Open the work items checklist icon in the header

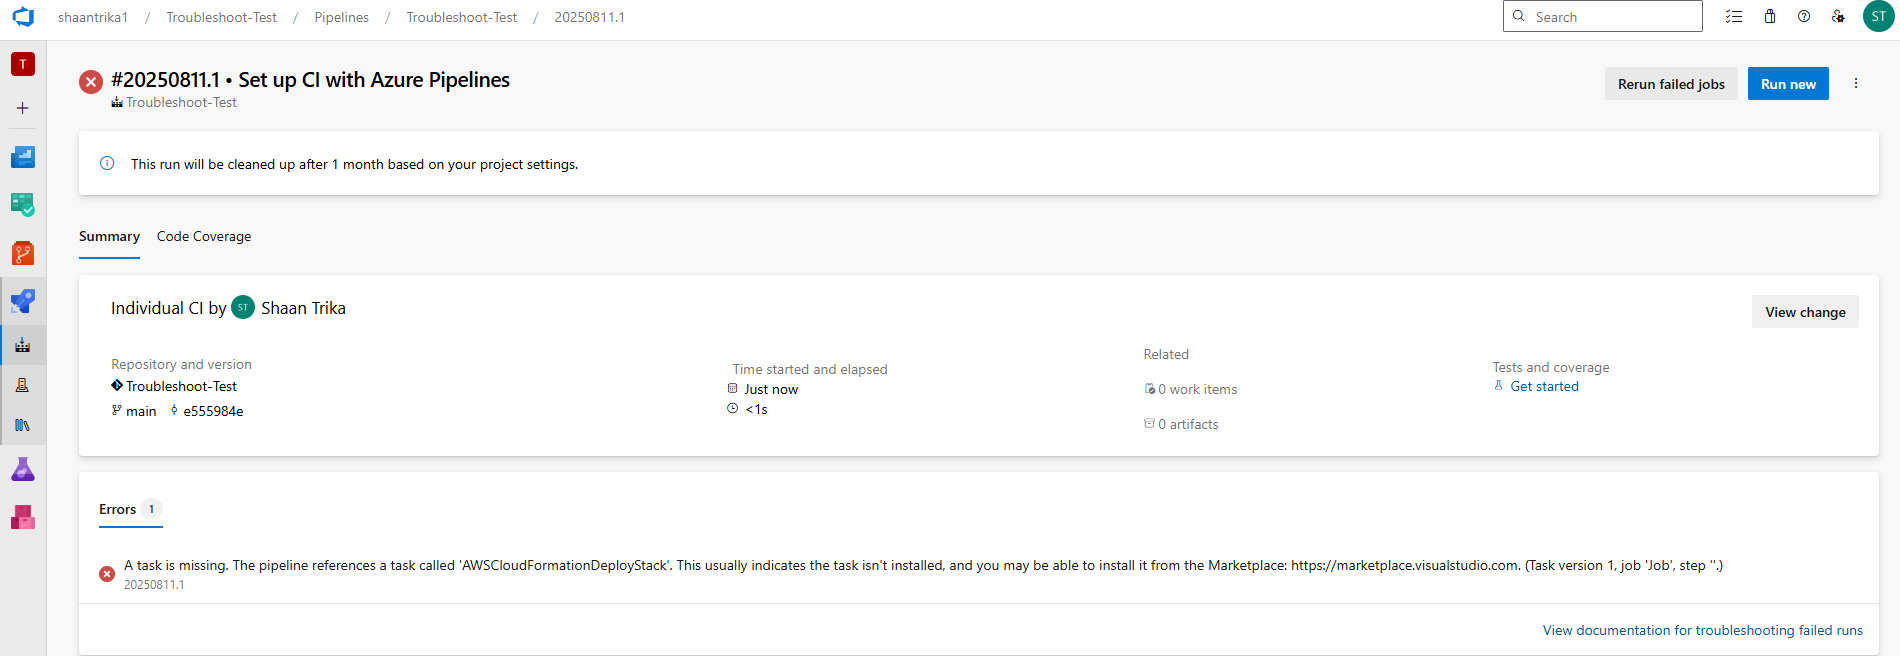coord(1734,17)
